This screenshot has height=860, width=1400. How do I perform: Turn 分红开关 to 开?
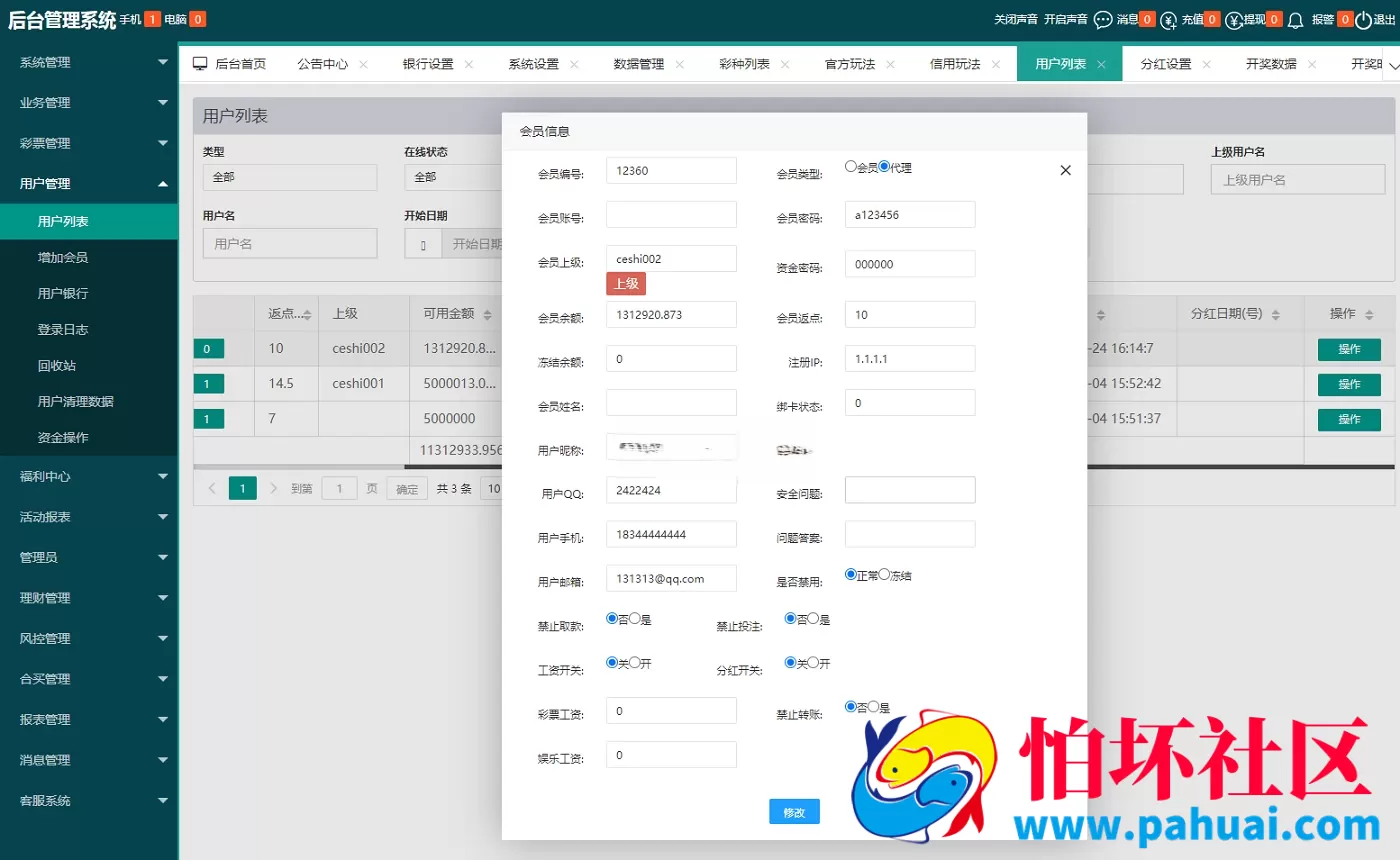[x=813, y=663]
